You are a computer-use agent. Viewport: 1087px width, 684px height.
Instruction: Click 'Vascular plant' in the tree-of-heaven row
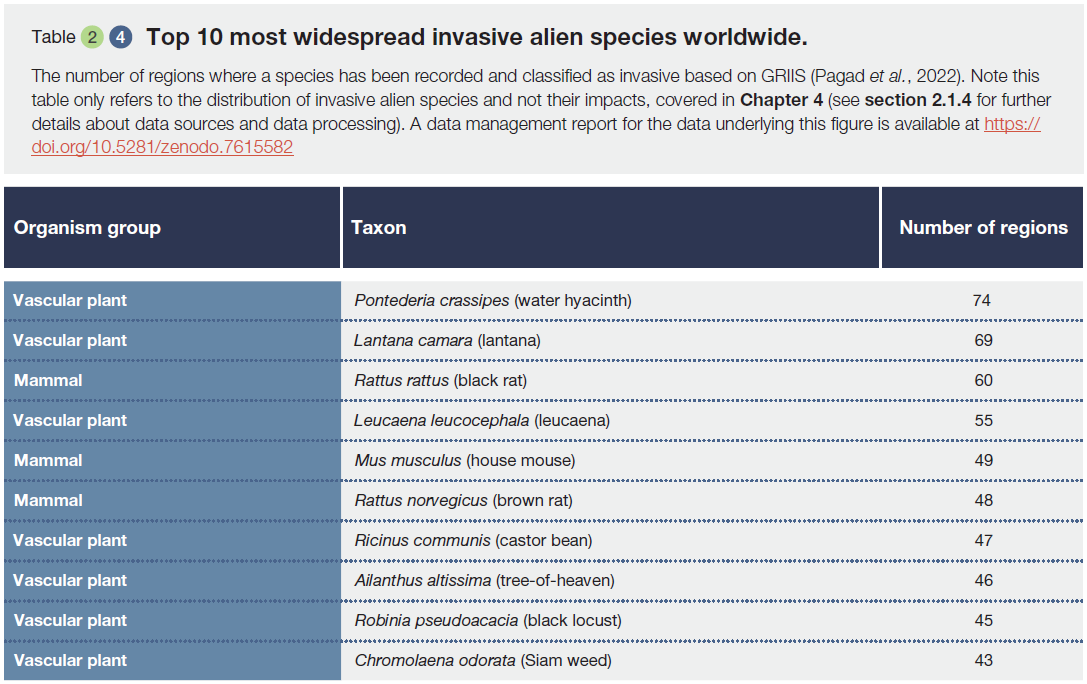(x=70, y=581)
